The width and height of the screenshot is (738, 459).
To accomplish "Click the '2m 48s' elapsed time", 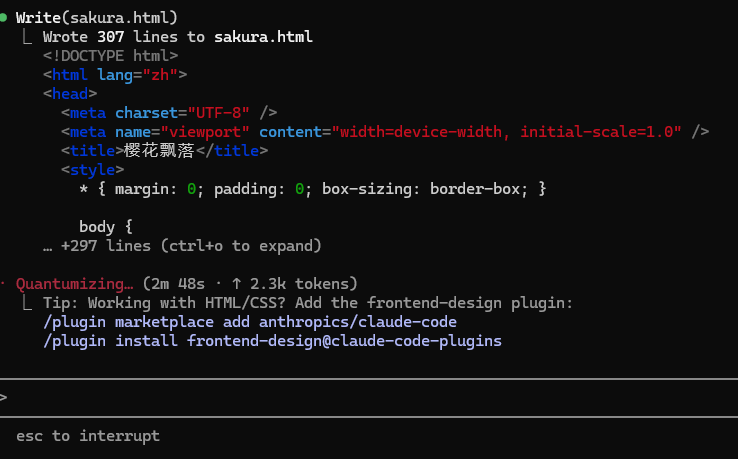I will (175, 284).
